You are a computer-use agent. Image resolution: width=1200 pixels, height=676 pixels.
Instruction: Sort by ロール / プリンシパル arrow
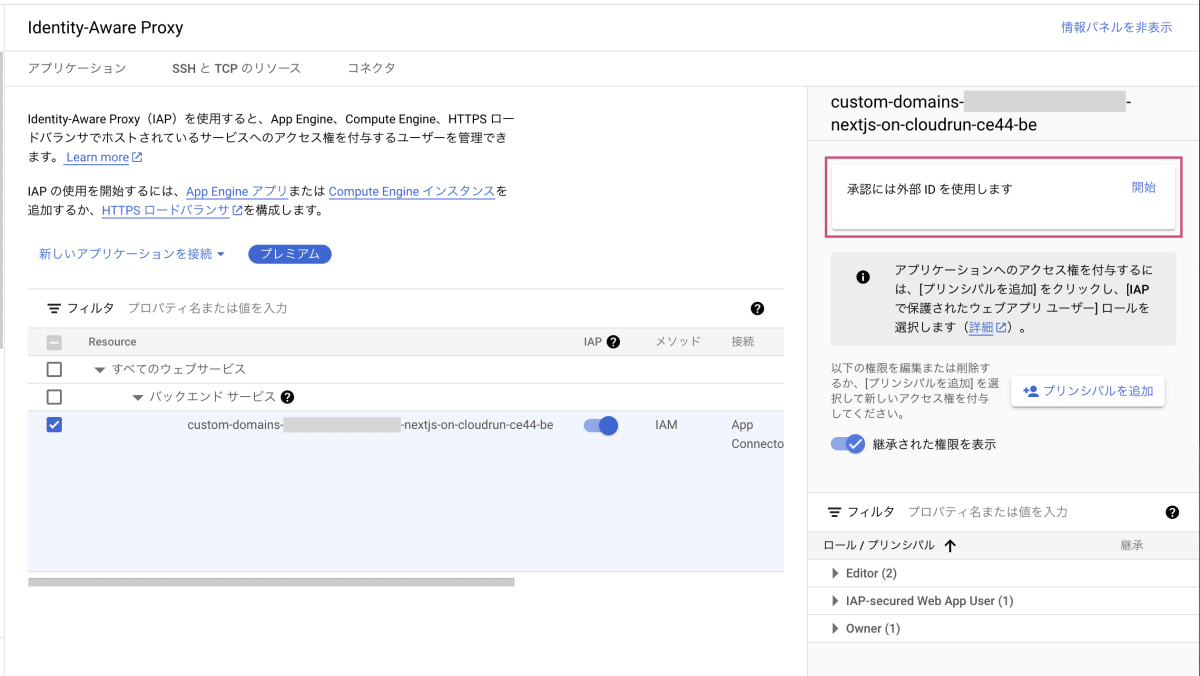950,546
